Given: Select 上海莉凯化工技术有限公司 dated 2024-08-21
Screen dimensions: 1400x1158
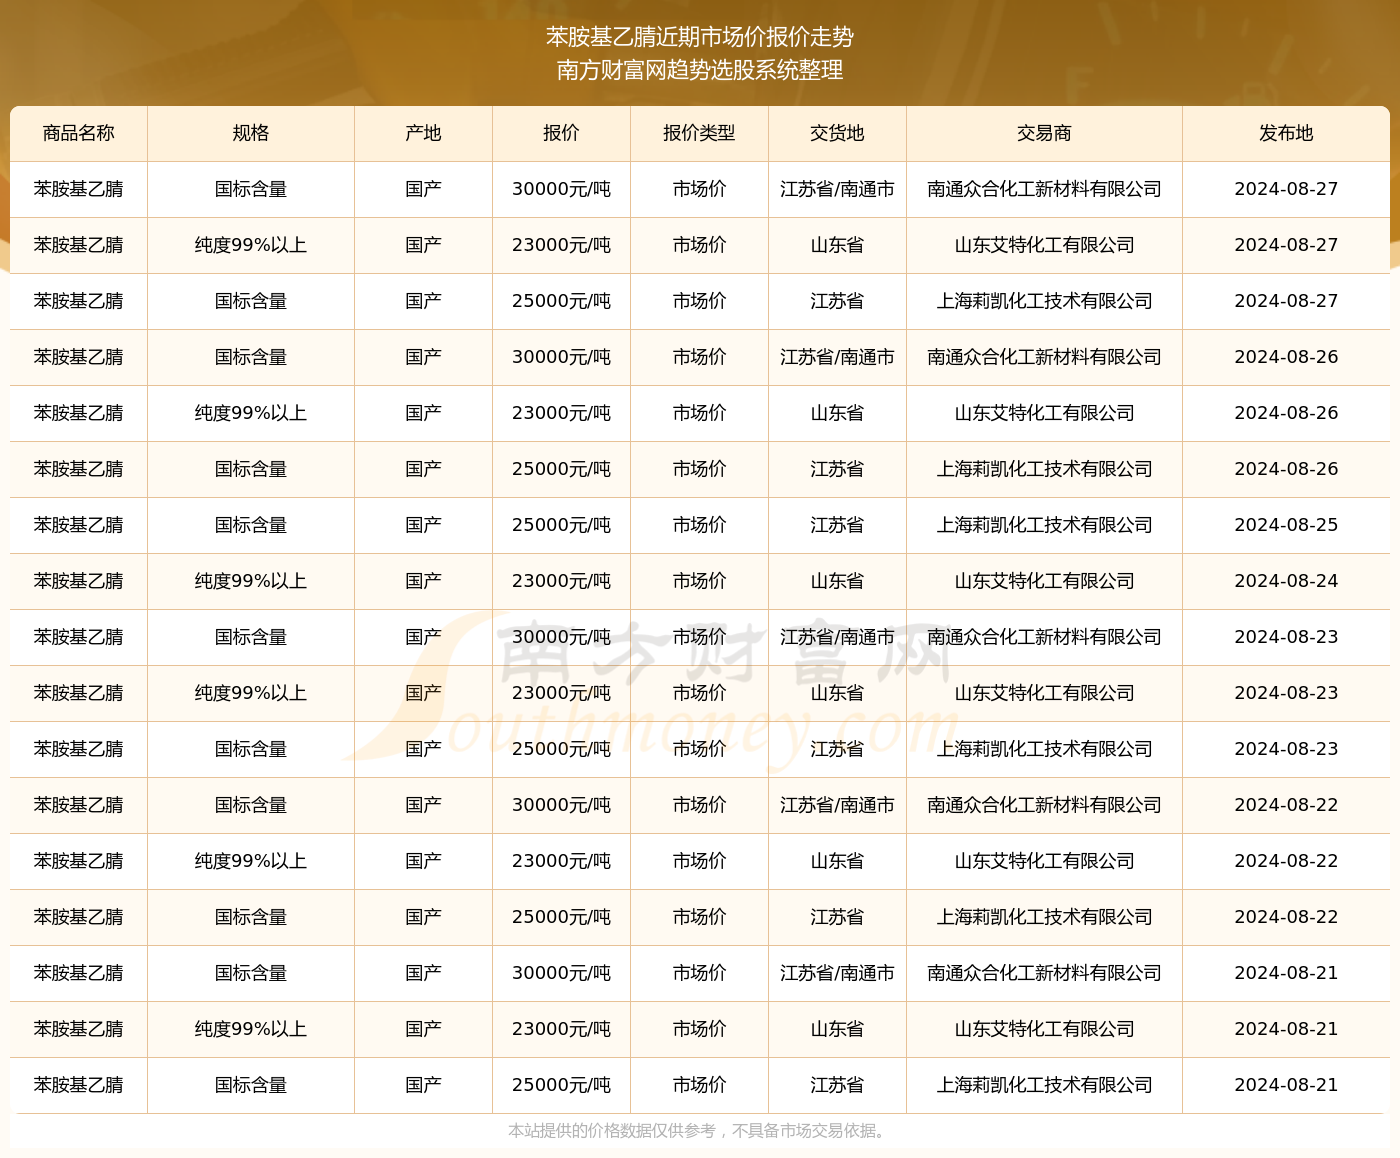Looking at the screenshot, I should click(1044, 1085).
